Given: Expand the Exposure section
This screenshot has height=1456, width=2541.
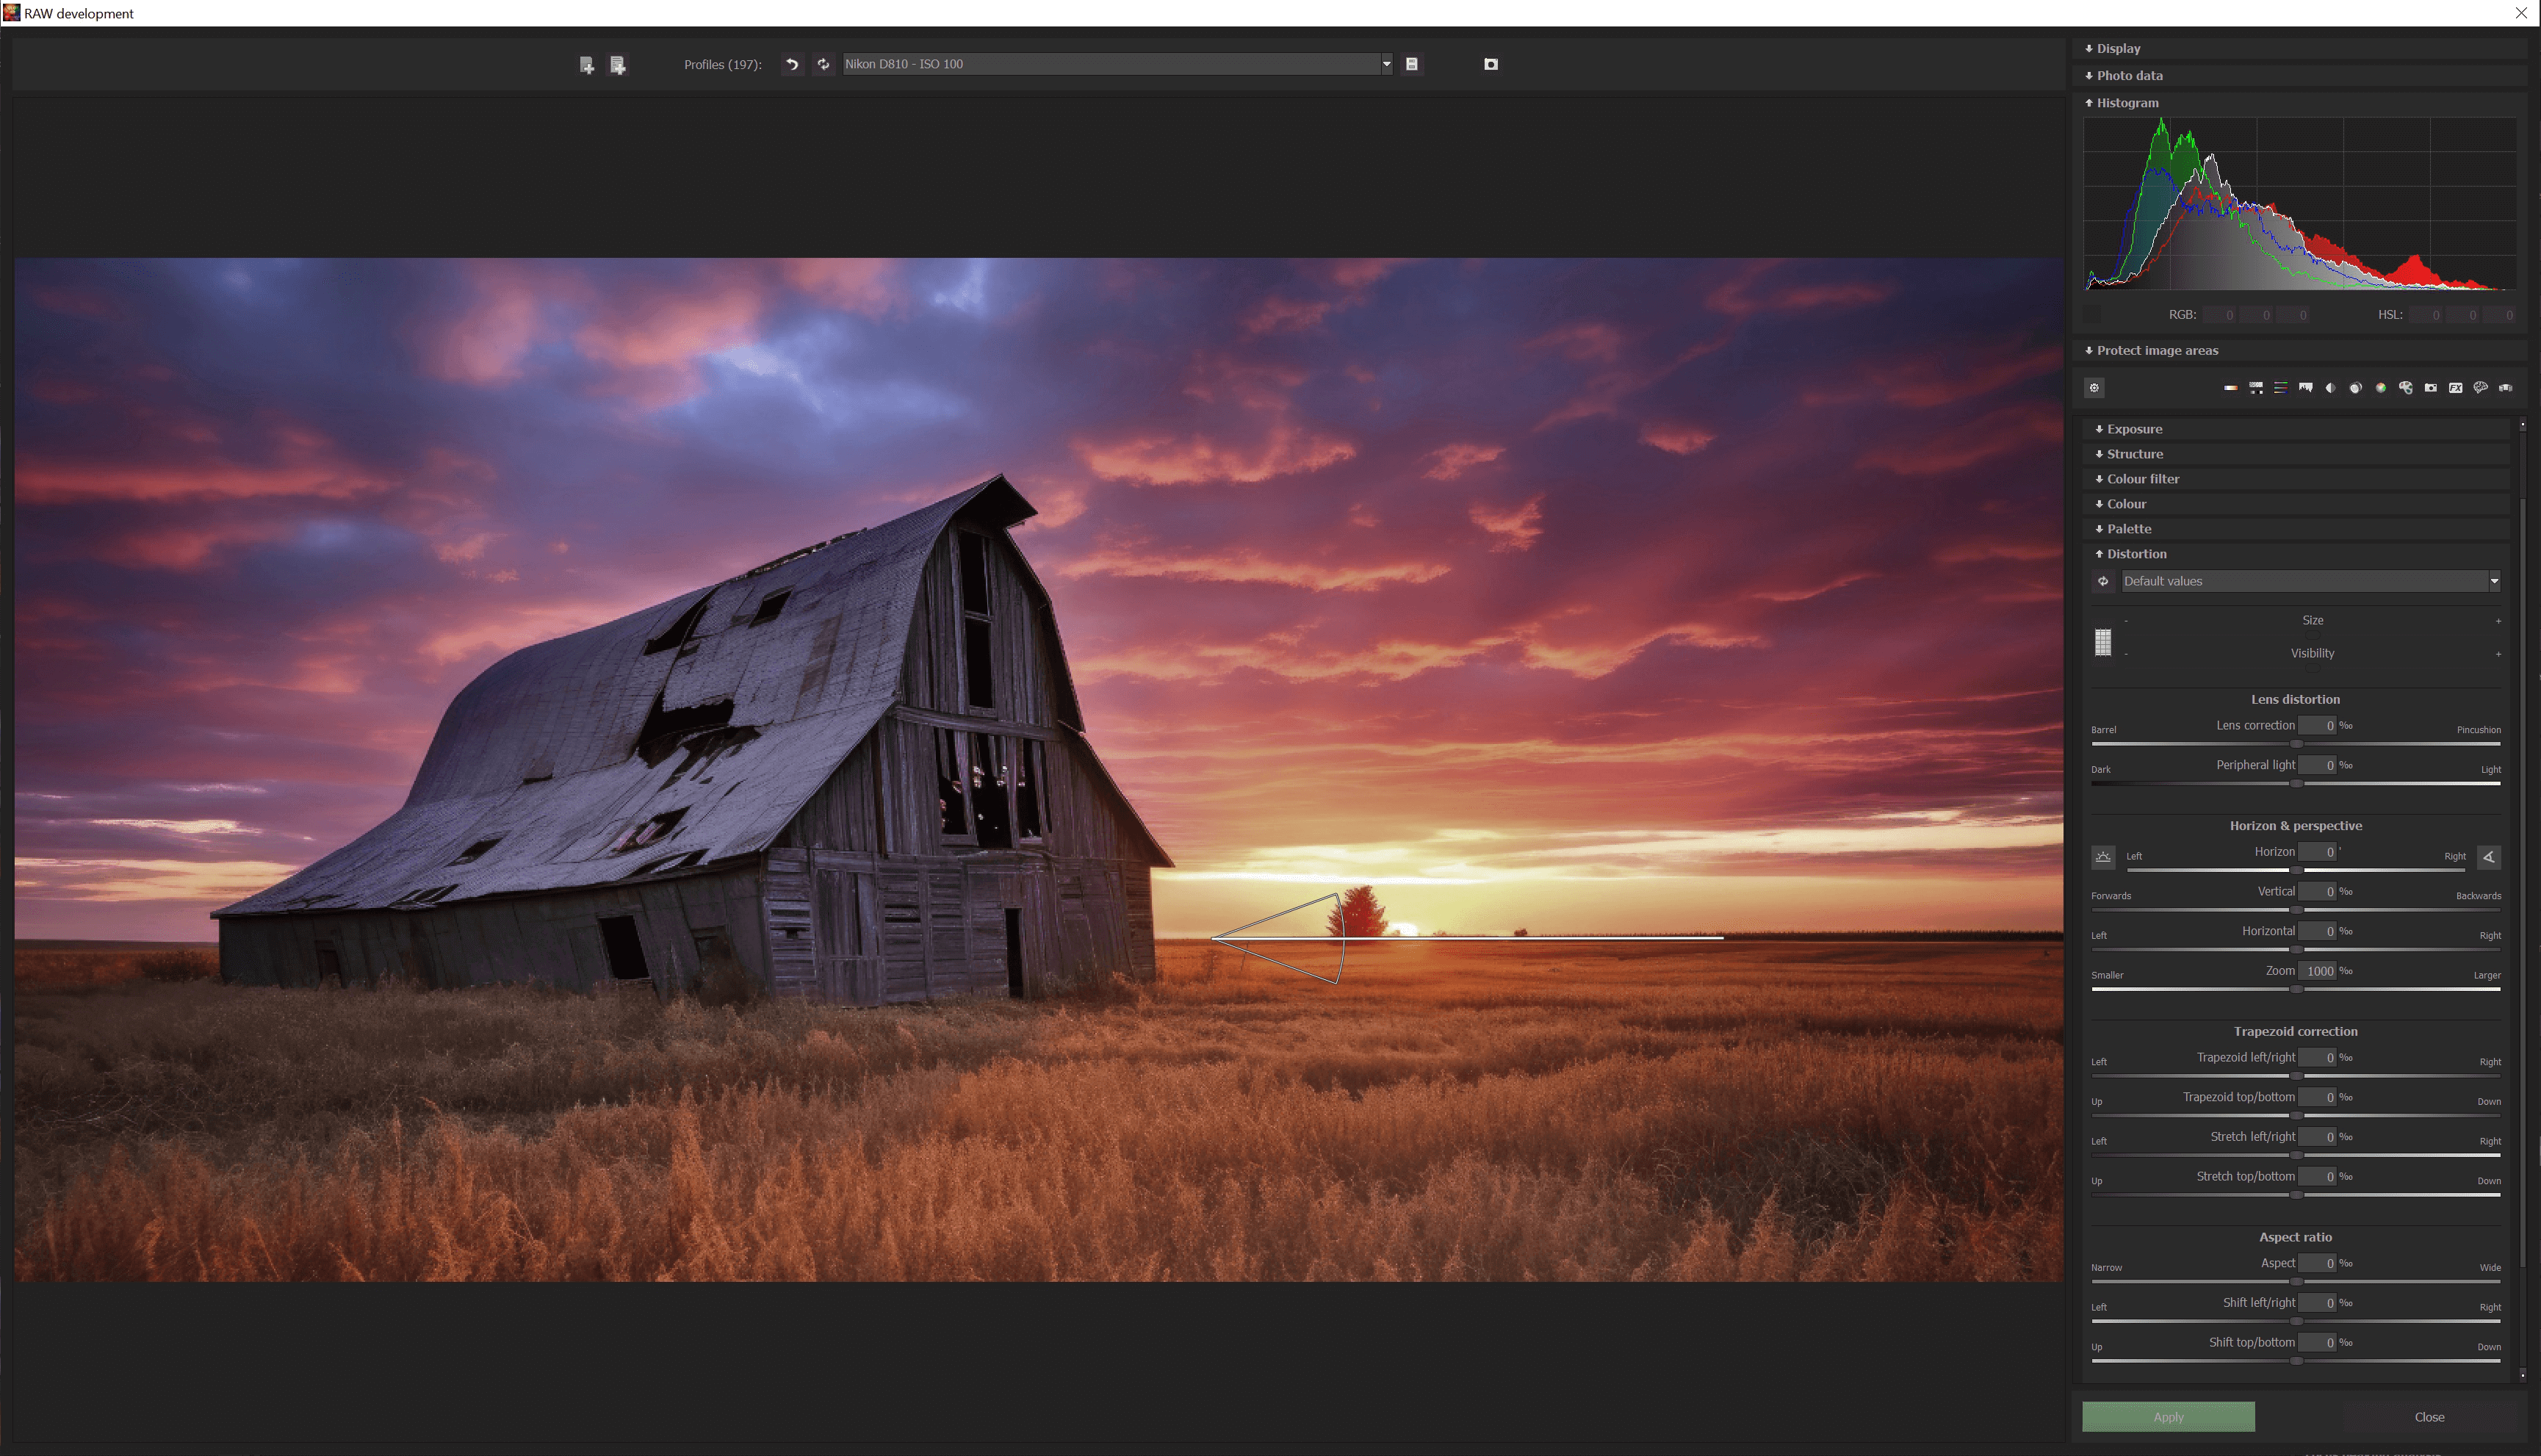Looking at the screenshot, I should 2134,429.
